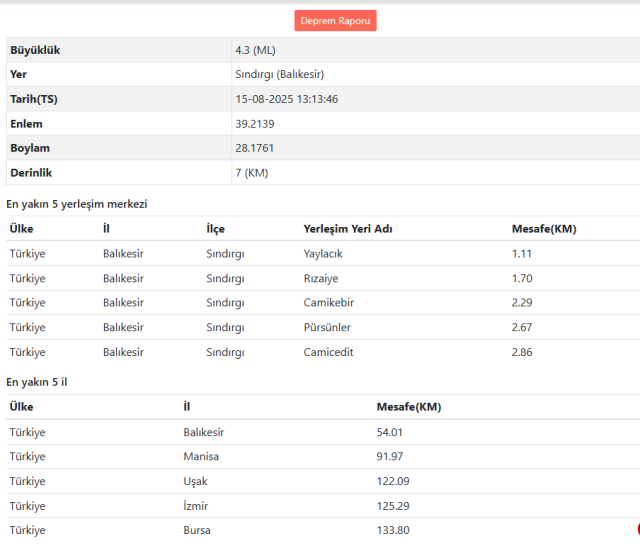Click the 'En yakın 5 il' heading
The width and height of the screenshot is (640, 550).
[37, 382]
